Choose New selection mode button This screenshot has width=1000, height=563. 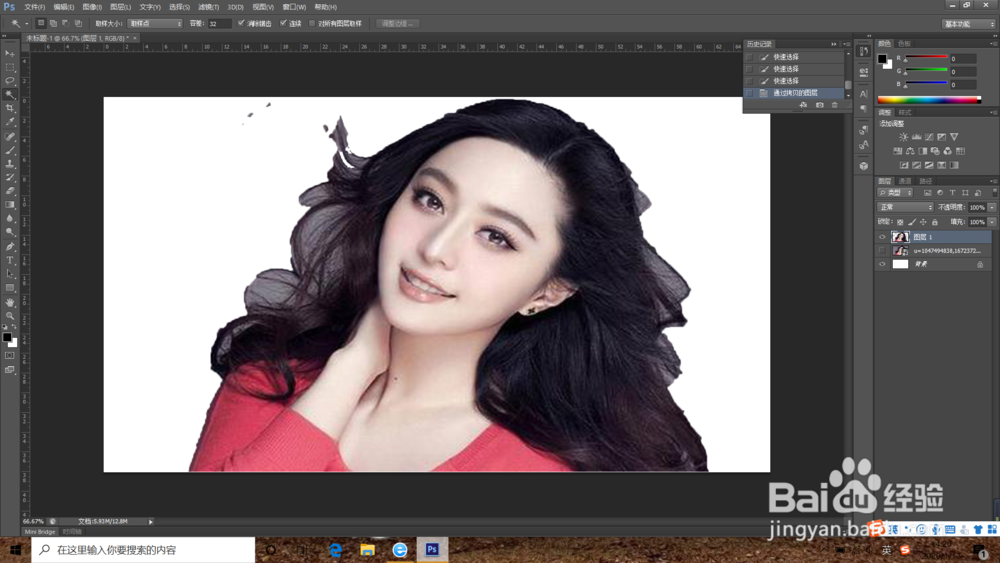click(x=41, y=23)
